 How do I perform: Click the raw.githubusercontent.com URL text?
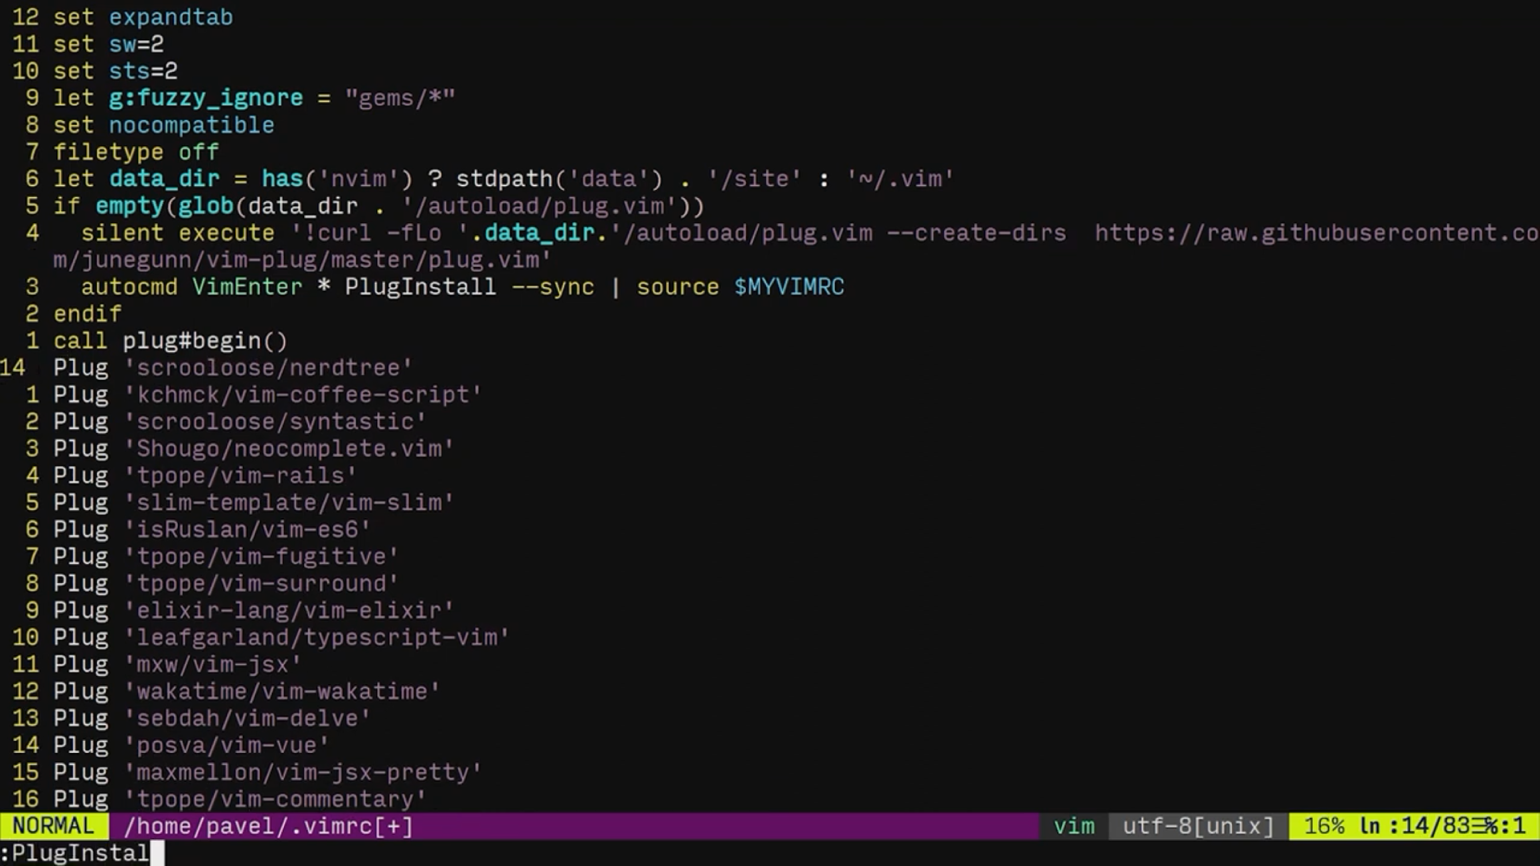[x=1316, y=233]
